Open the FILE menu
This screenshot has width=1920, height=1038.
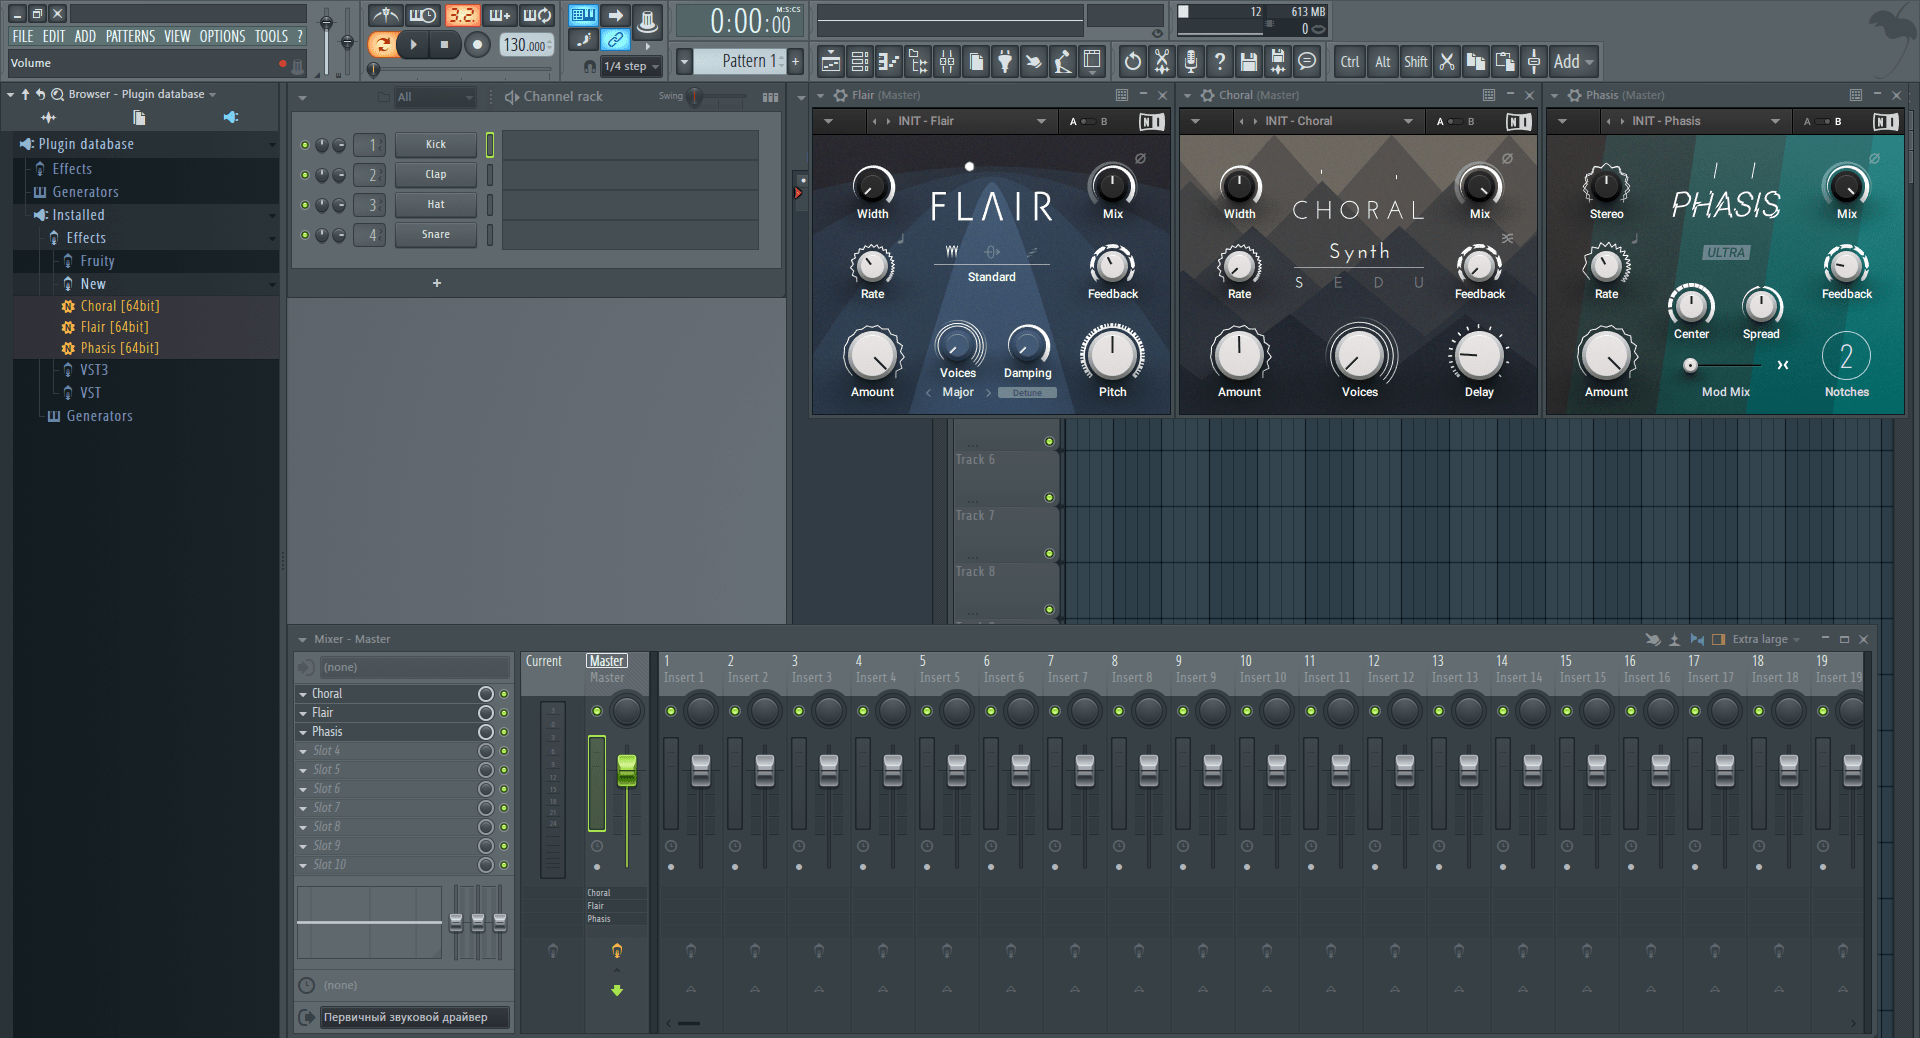(x=23, y=36)
